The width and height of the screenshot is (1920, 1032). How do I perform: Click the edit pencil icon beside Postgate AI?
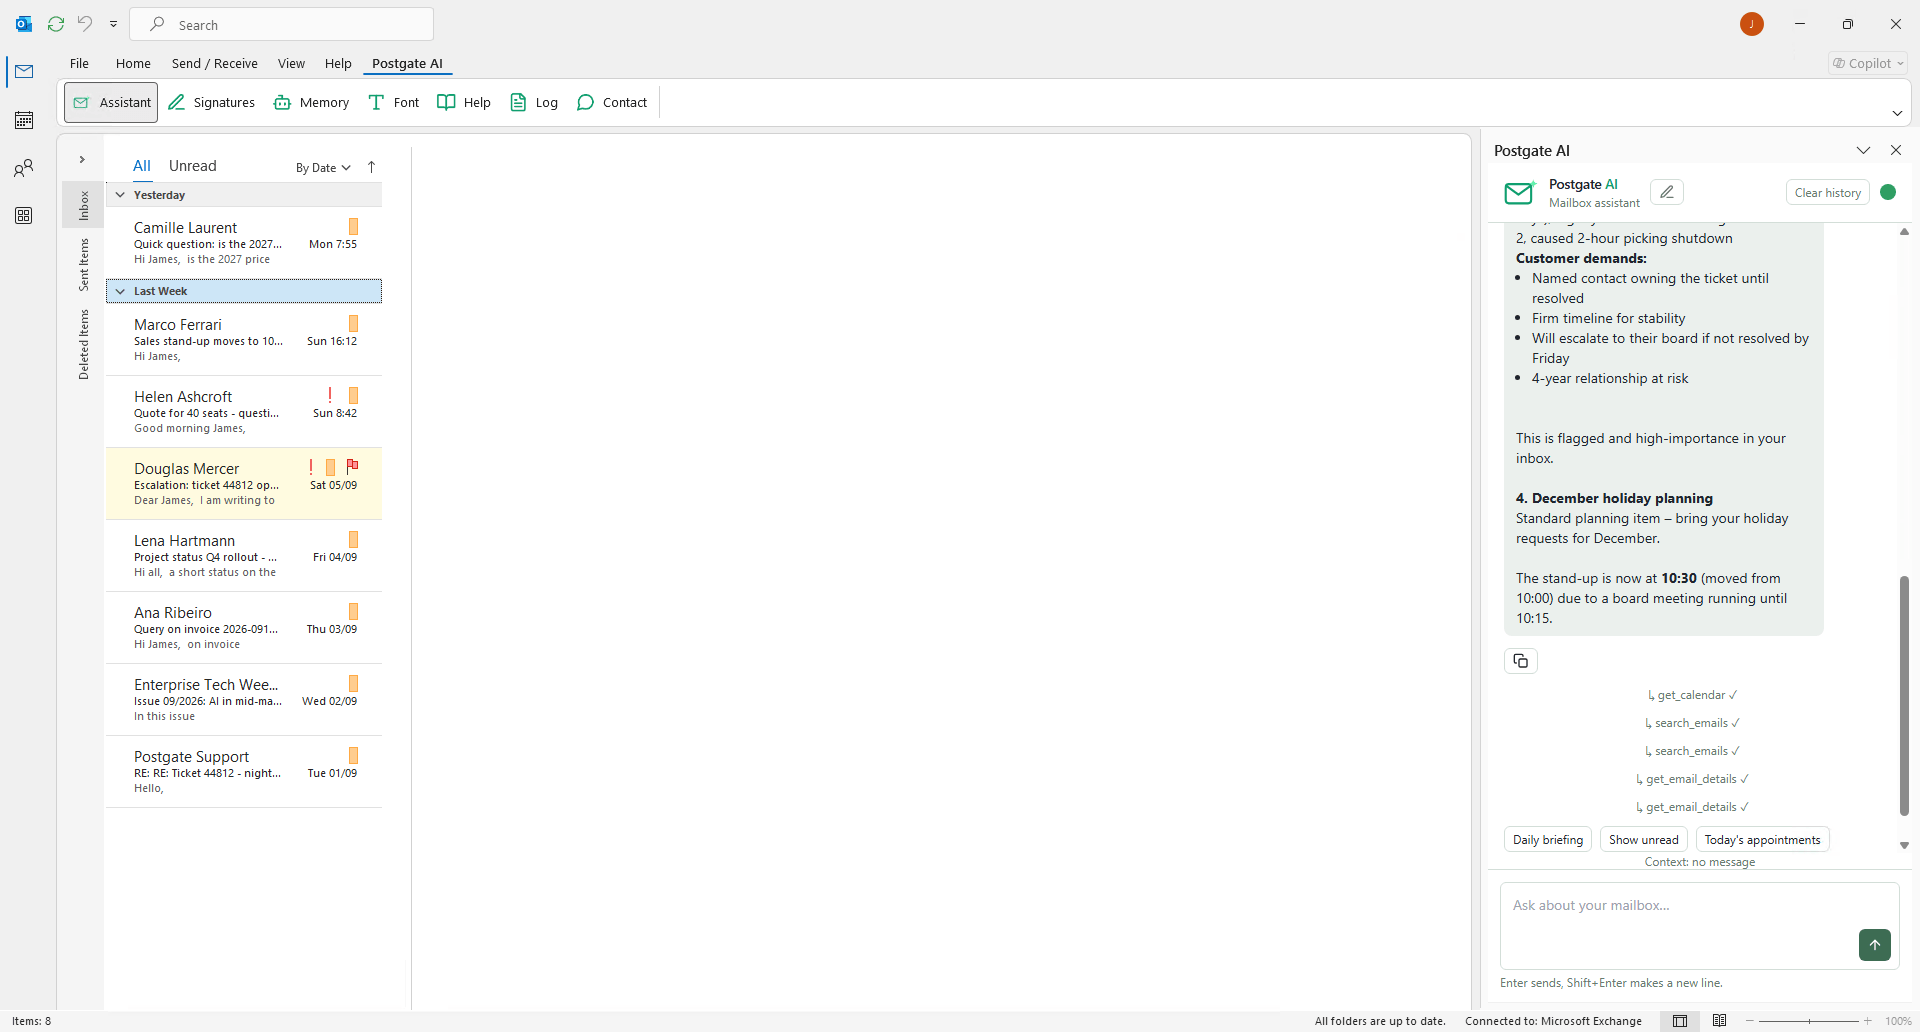1667,192
